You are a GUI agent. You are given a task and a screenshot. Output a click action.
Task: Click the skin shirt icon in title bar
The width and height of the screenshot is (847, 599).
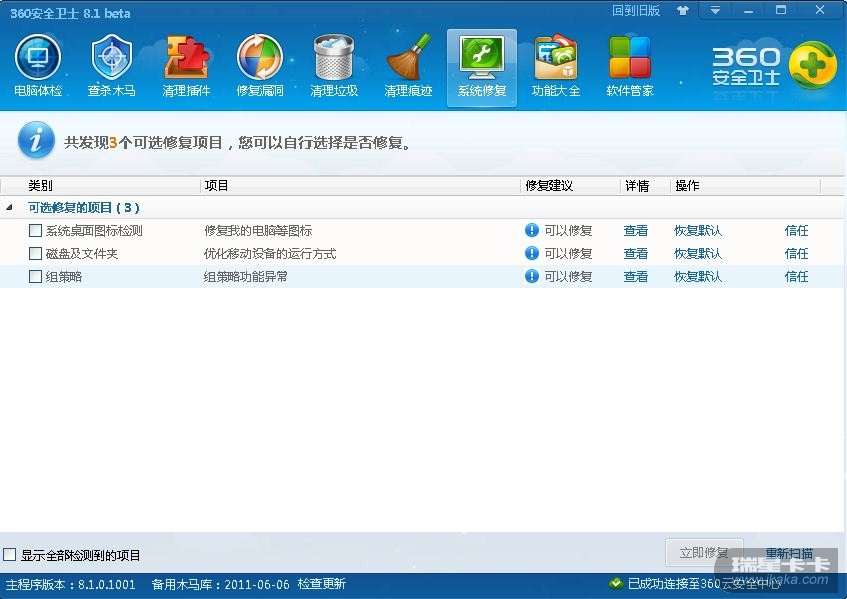tap(683, 10)
